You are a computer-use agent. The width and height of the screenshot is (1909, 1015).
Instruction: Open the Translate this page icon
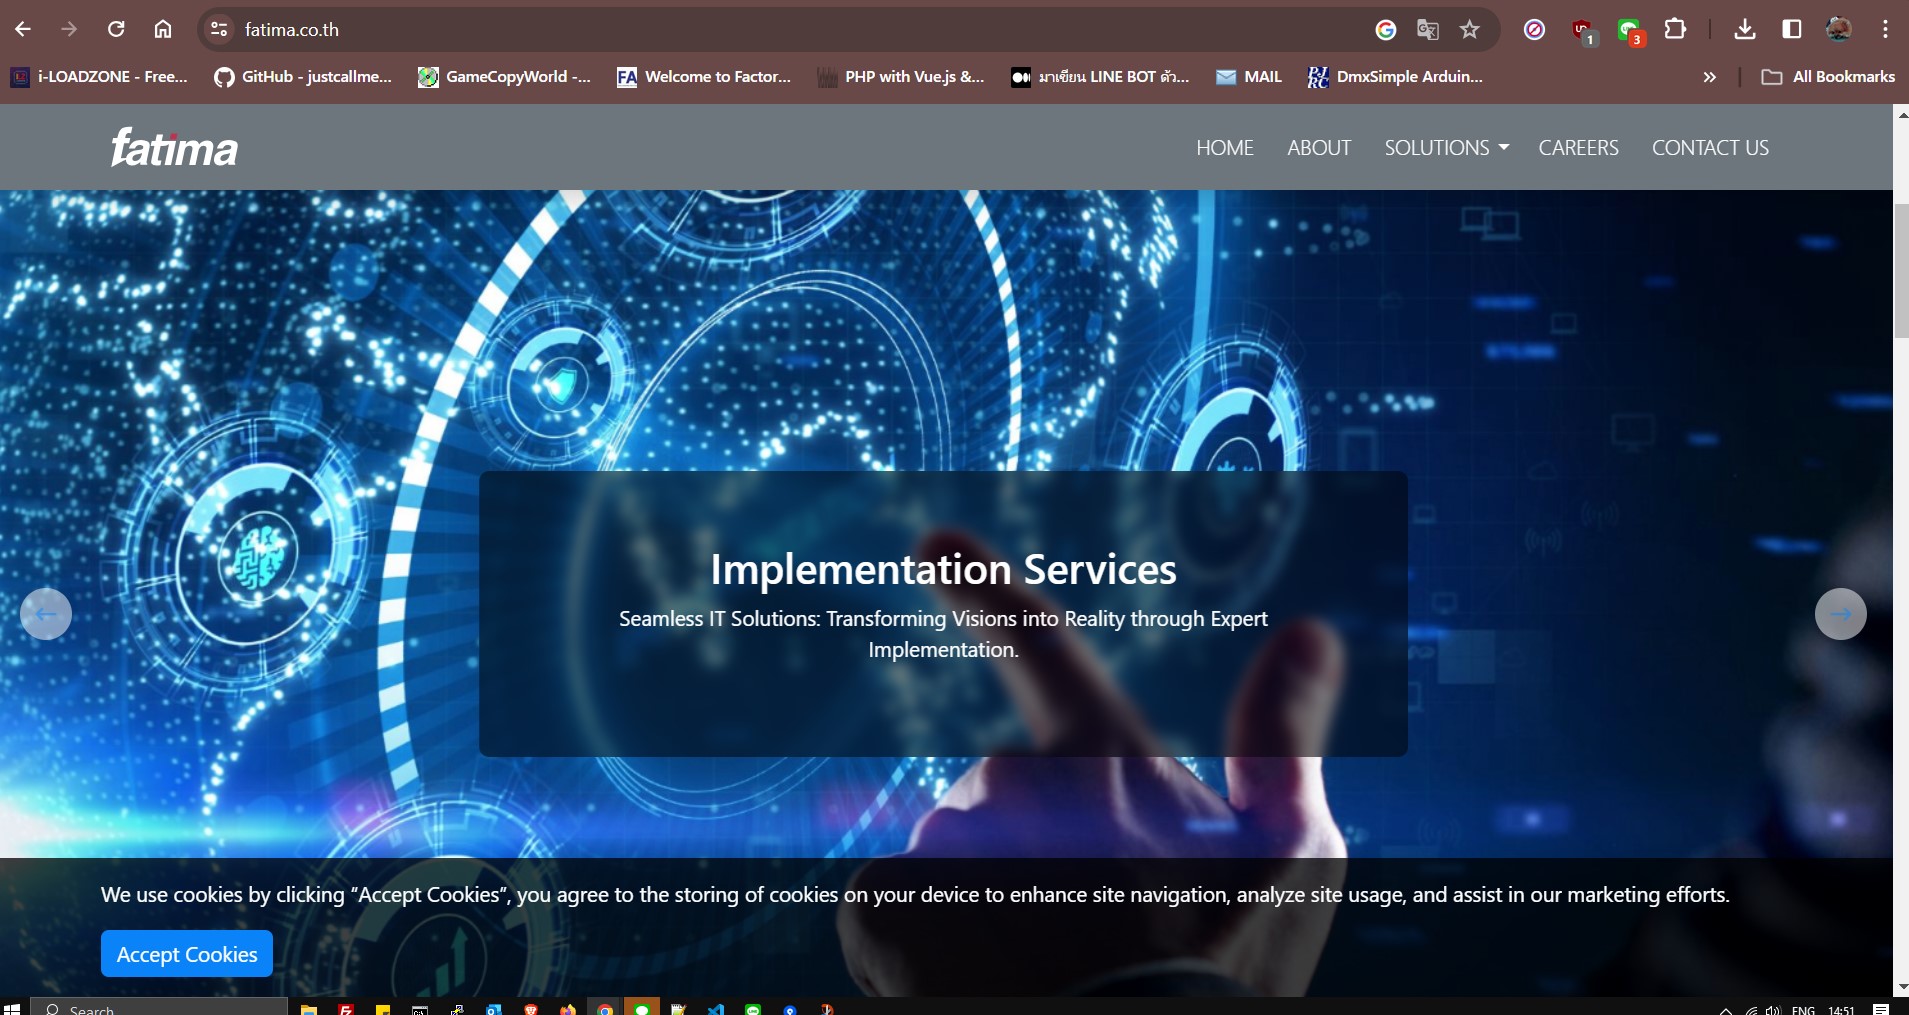(x=1428, y=30)
